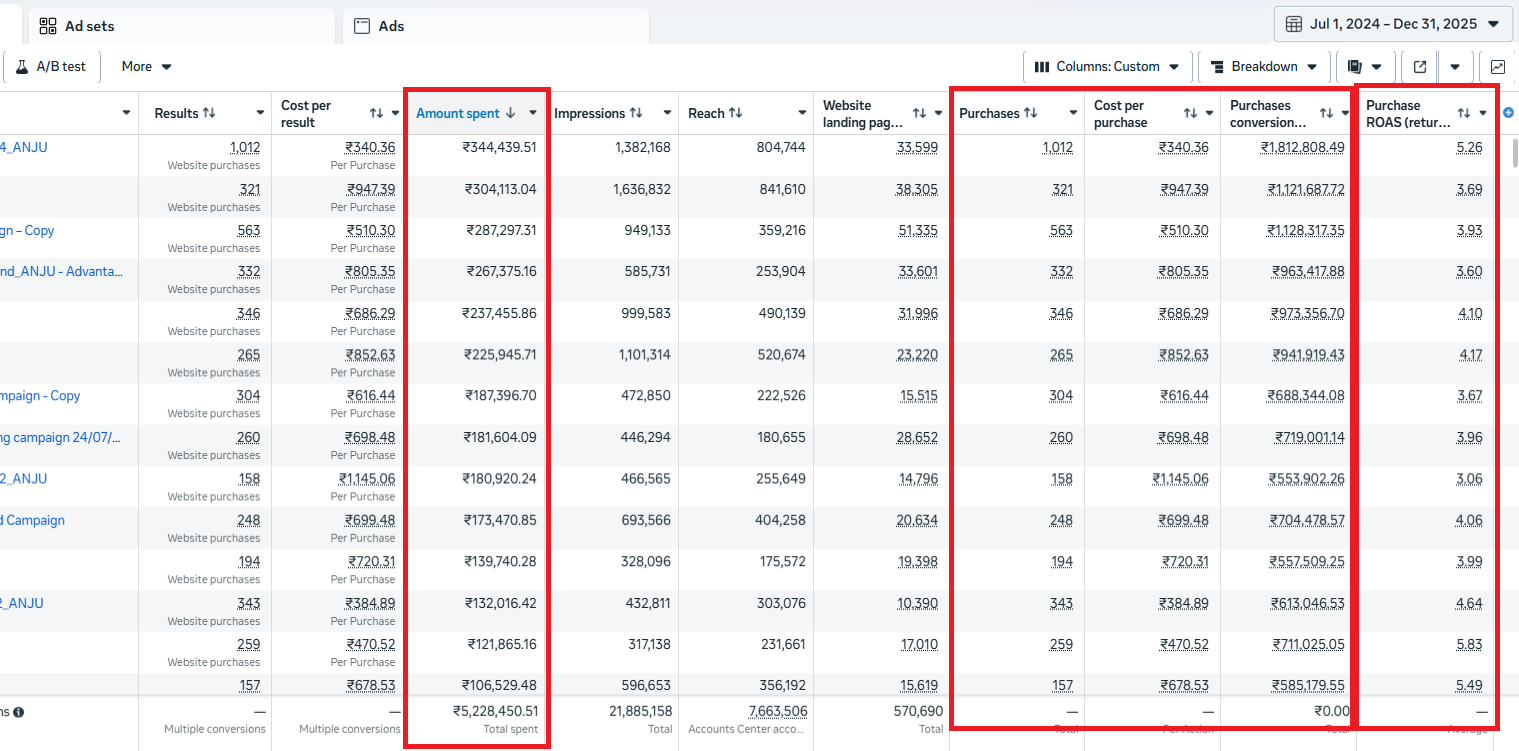Sort by Purchase ROAS using its arrows
The width and height of the screenshot is (1519, 751).
1463,113
